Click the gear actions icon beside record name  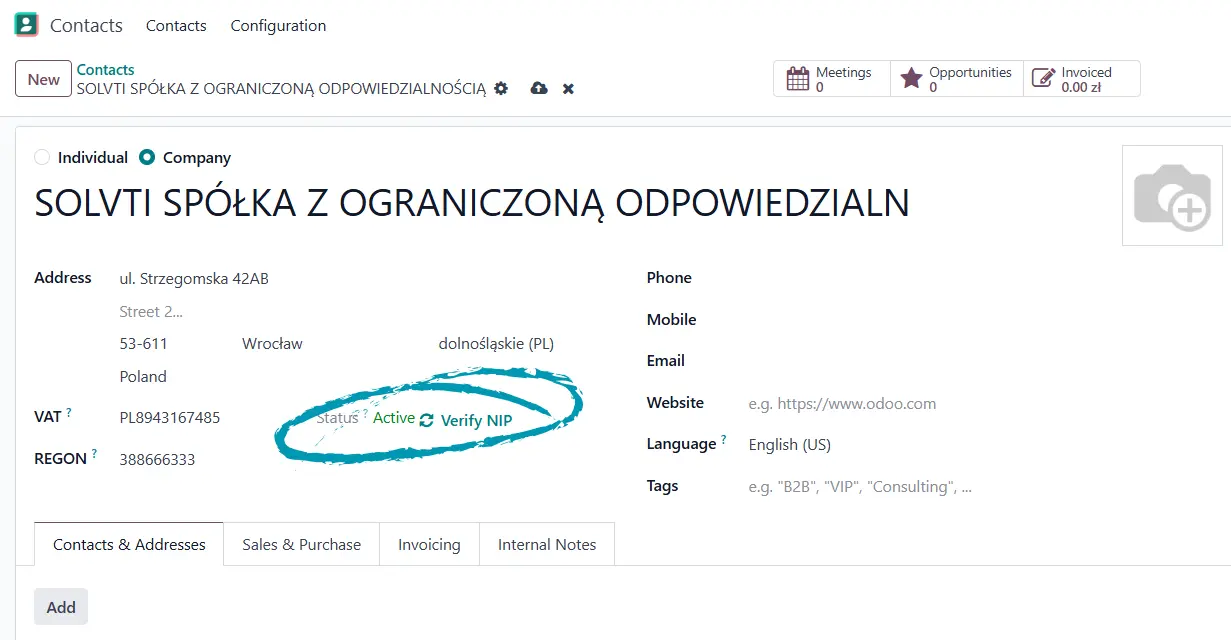[501, 88]
